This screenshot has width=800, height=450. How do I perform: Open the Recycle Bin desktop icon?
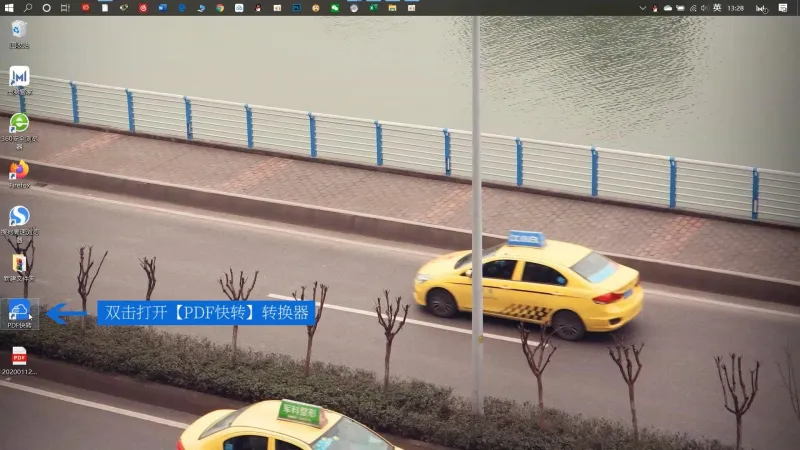[19, 34]
